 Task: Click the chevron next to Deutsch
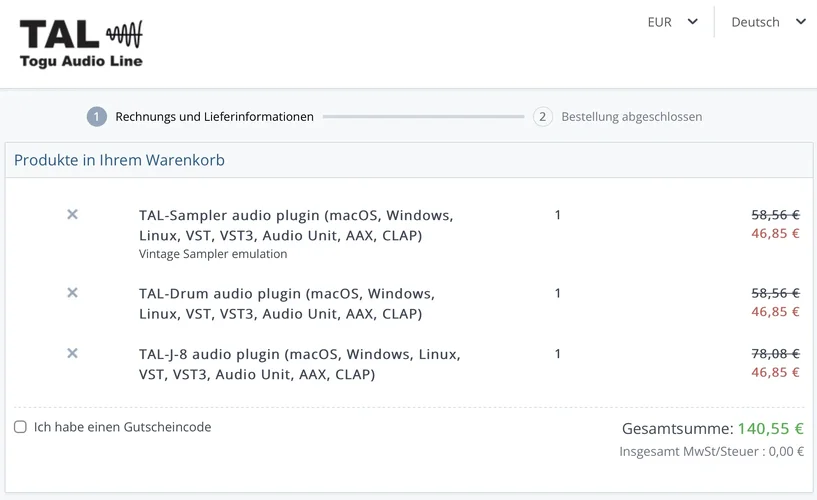pyautogui.click(x=800, y=22)
